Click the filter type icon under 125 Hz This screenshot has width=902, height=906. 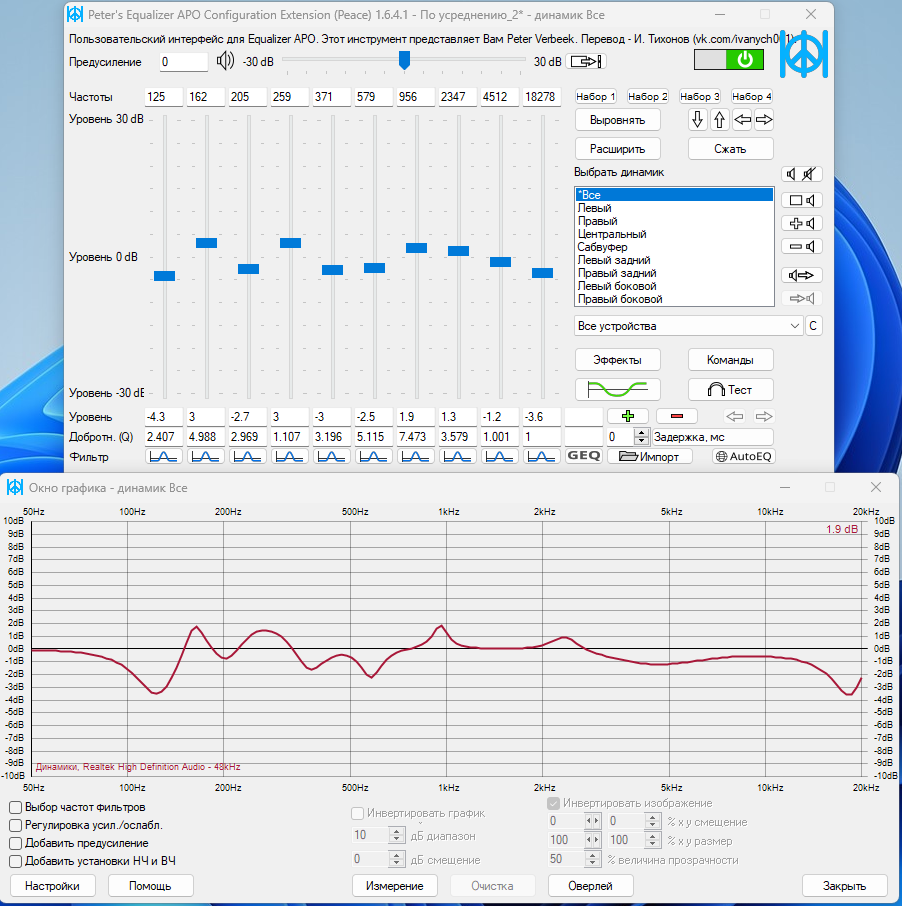[164, 456]
